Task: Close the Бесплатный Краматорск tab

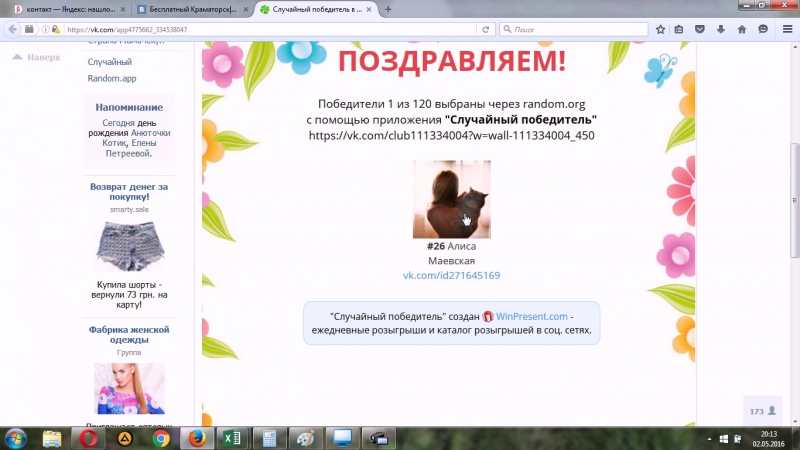Action: [246, 9]
